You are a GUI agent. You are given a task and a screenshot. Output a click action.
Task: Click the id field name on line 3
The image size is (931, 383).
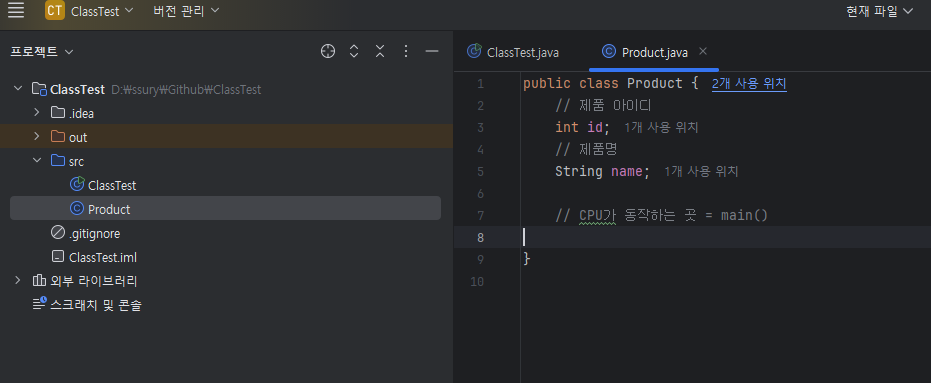coord(594,128)
